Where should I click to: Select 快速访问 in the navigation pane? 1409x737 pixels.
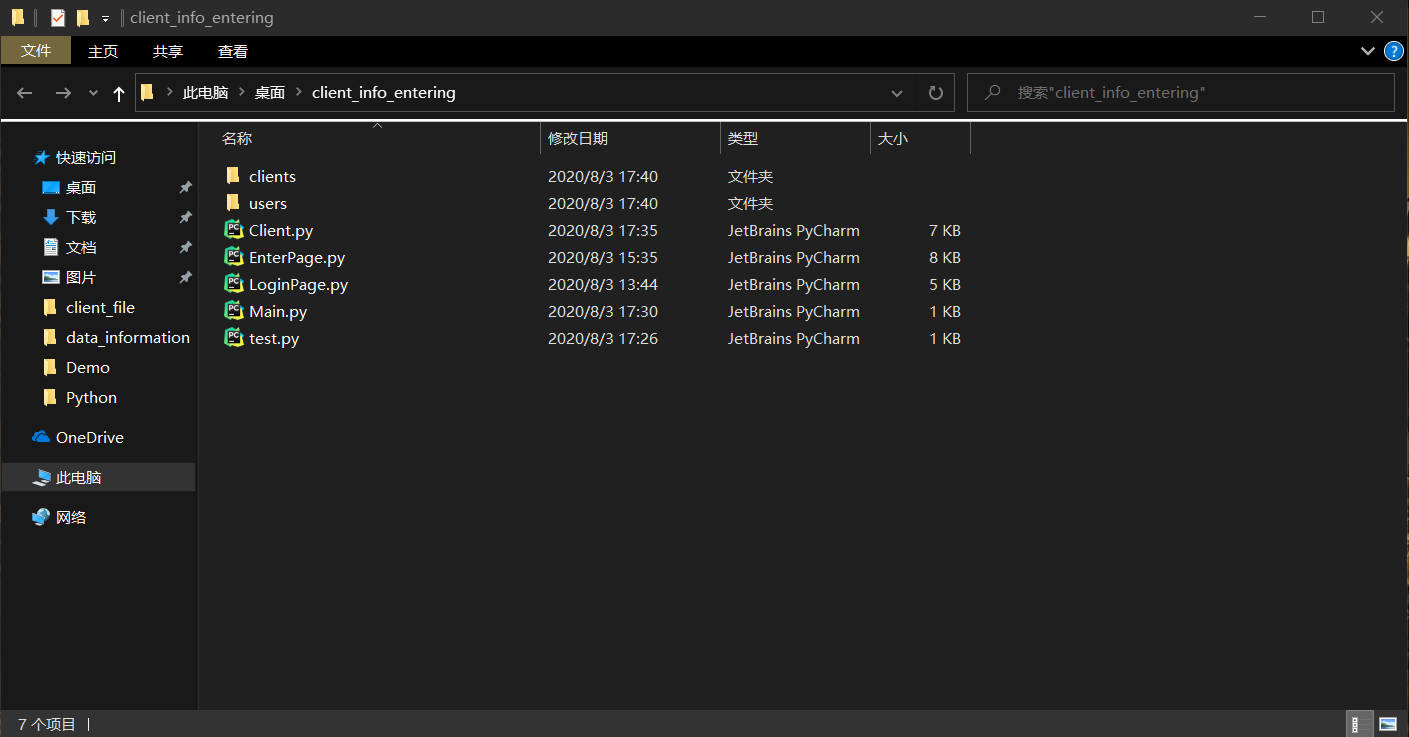[85, 157]
